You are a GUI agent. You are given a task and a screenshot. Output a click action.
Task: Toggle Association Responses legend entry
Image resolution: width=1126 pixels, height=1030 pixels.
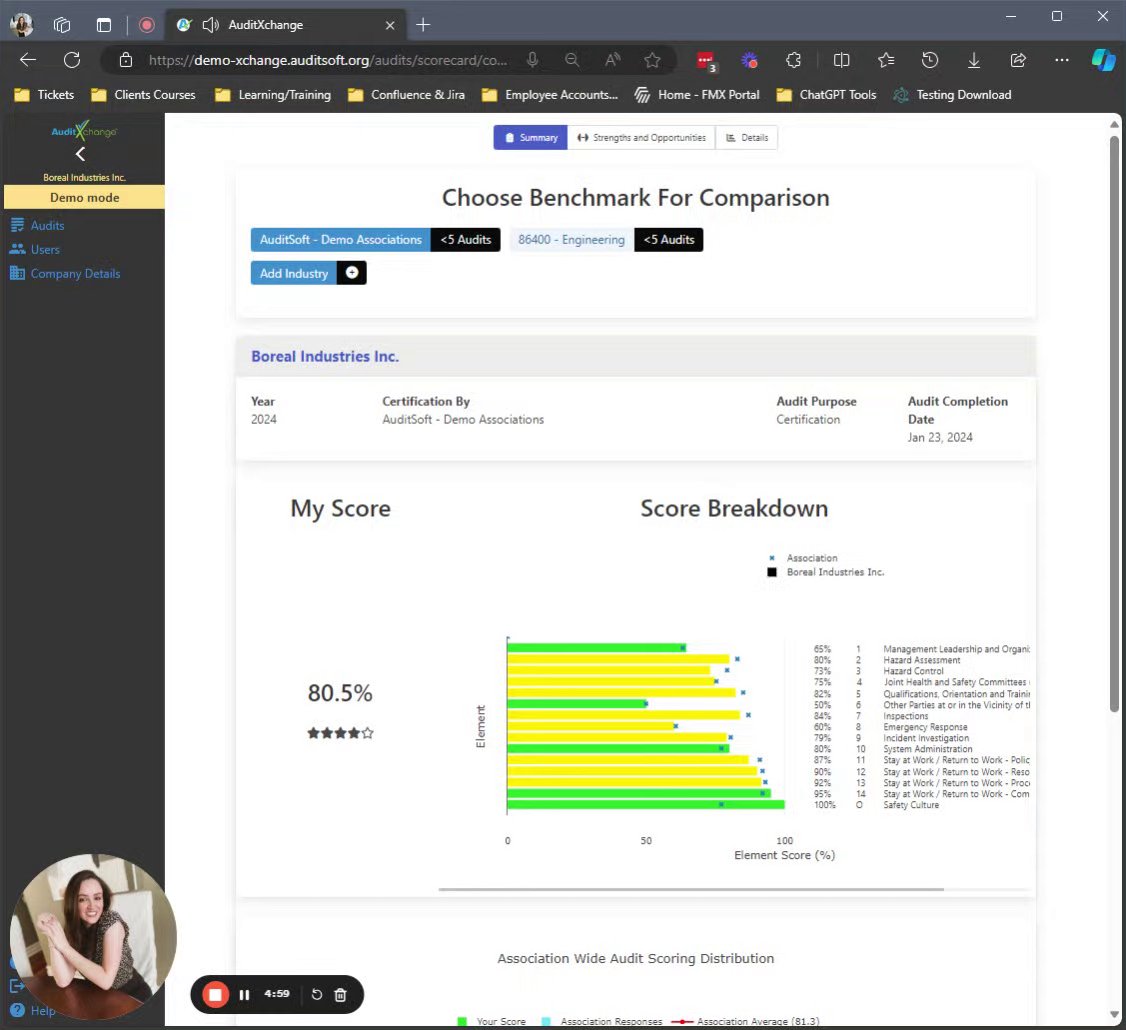click(602, 1021)
